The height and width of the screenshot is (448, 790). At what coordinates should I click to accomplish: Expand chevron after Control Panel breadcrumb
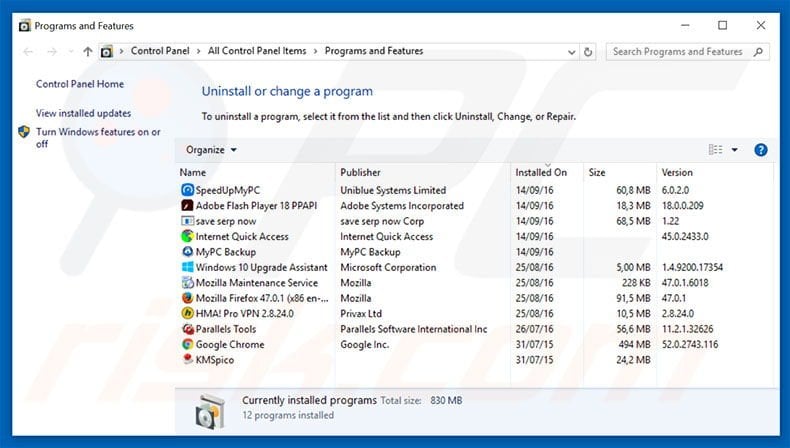[x=199, y=51]
